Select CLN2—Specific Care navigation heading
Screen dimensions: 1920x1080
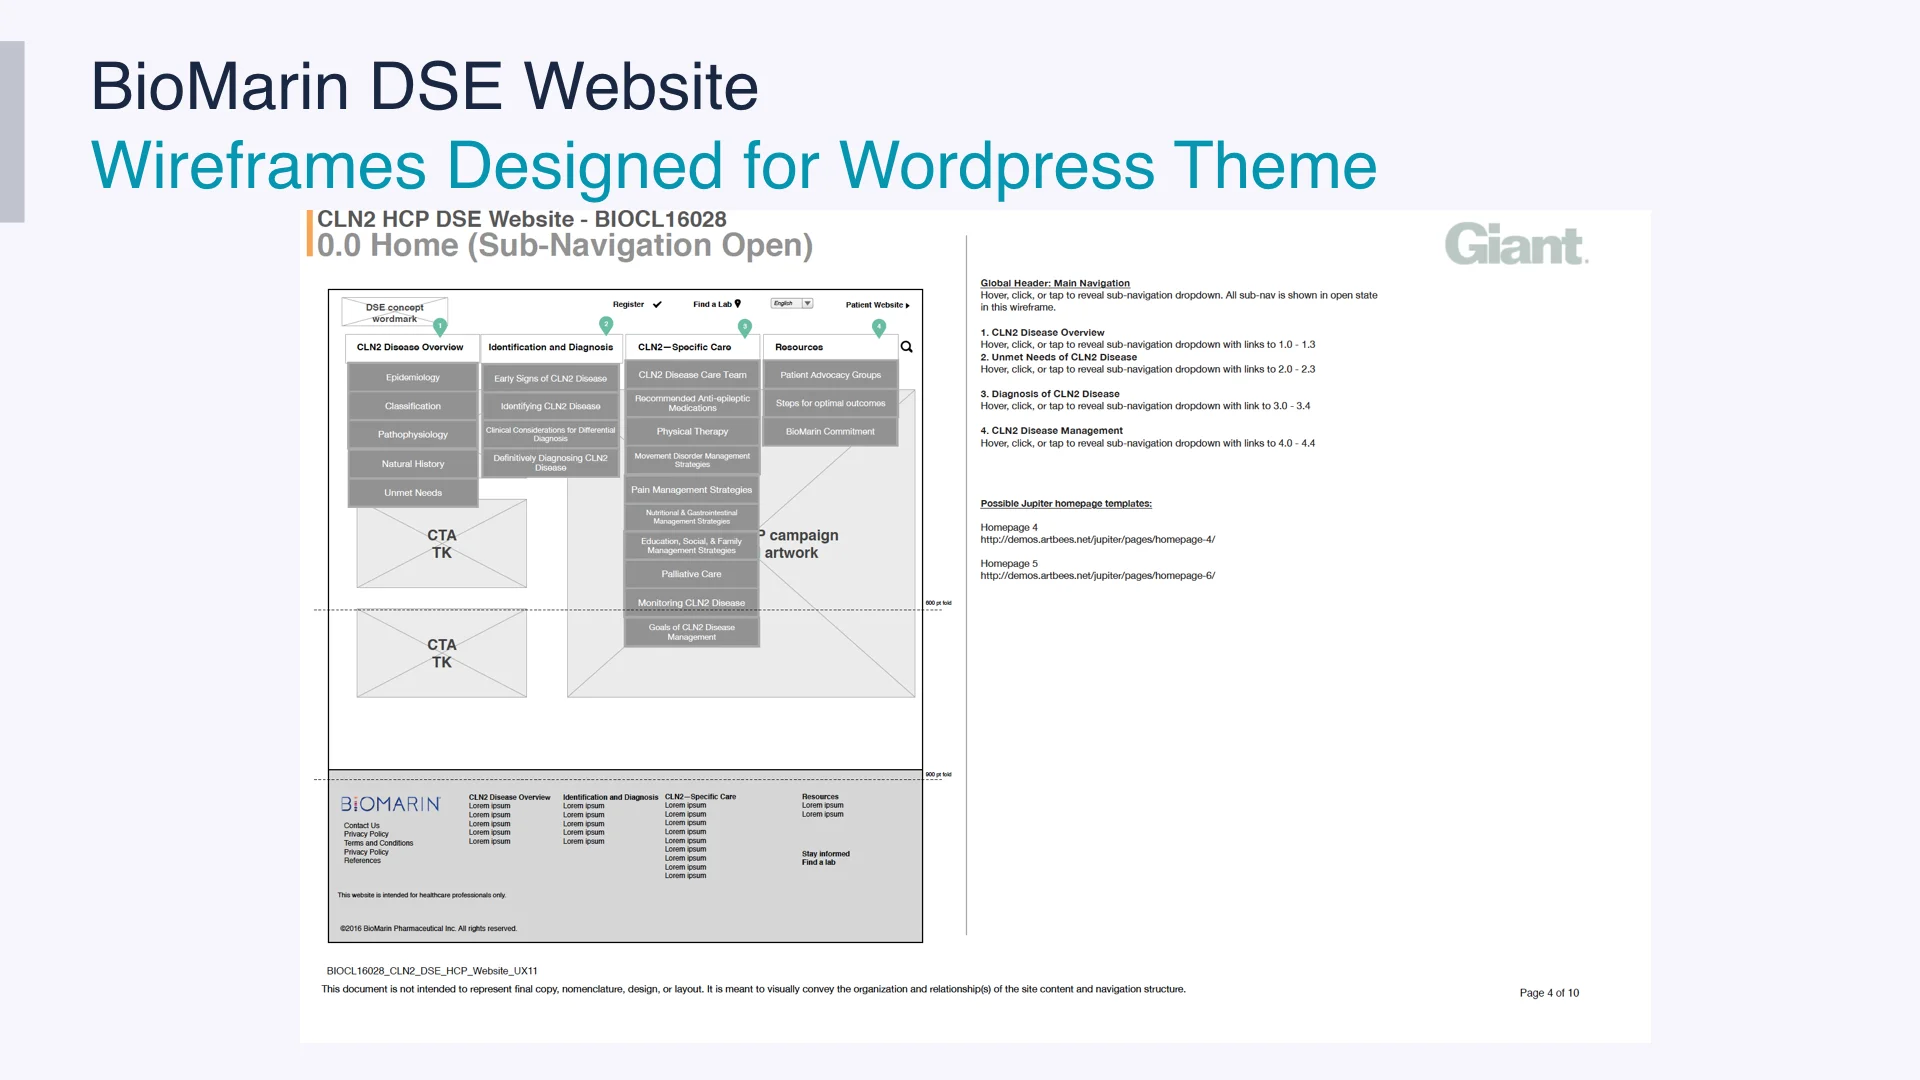[x=685, y=348]
